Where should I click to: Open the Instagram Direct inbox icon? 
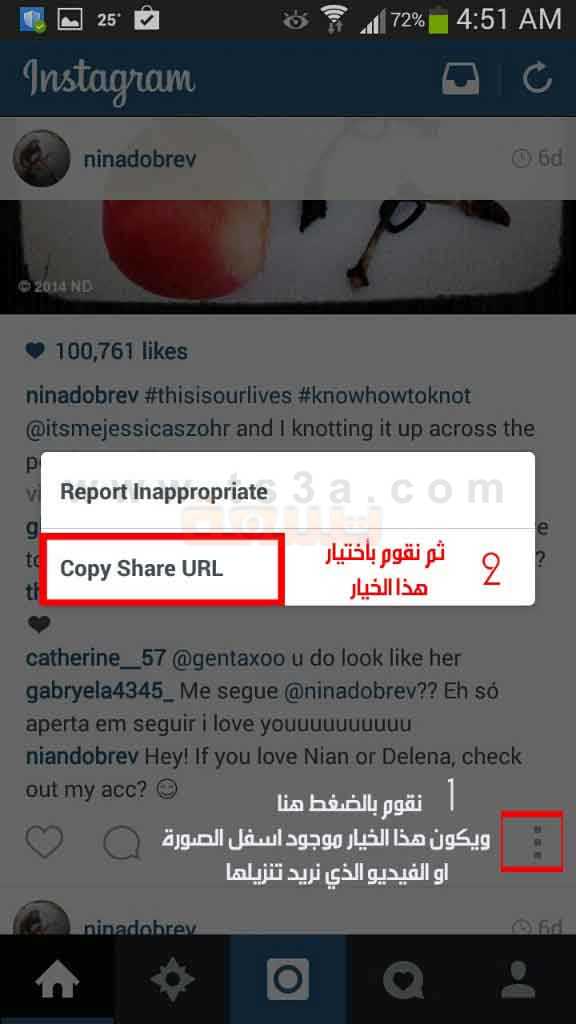pos(460,78)
